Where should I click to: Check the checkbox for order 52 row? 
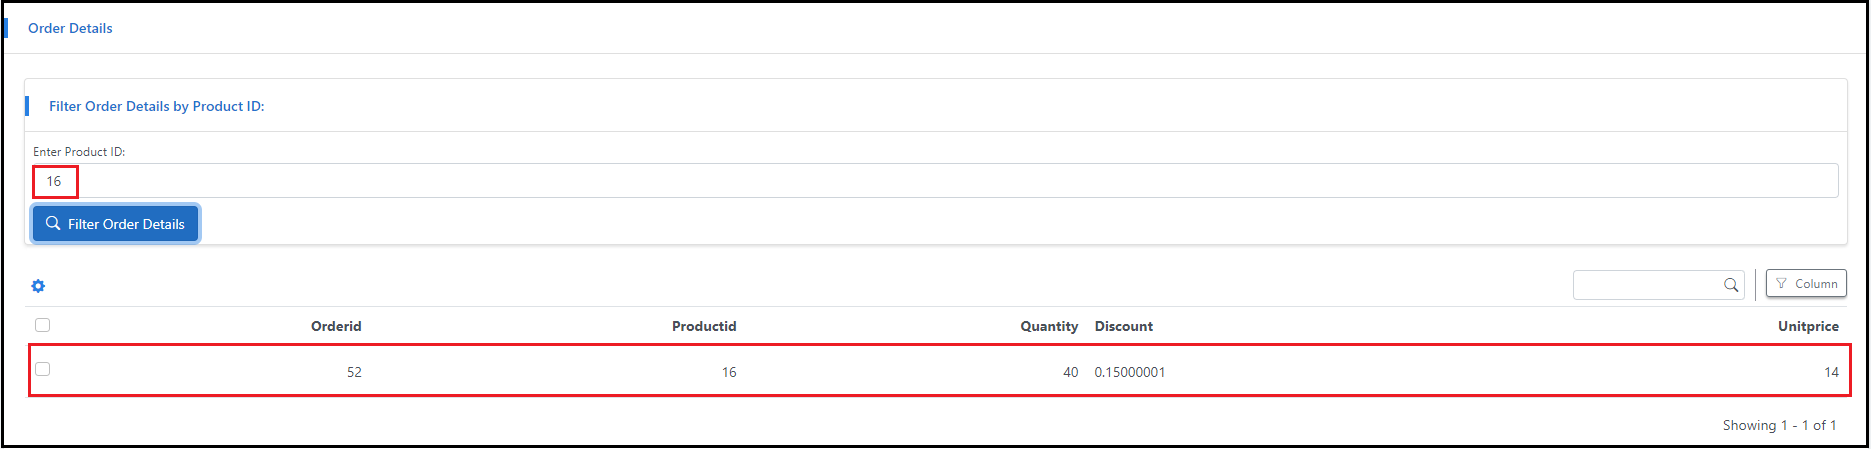(x=42, y=369)
